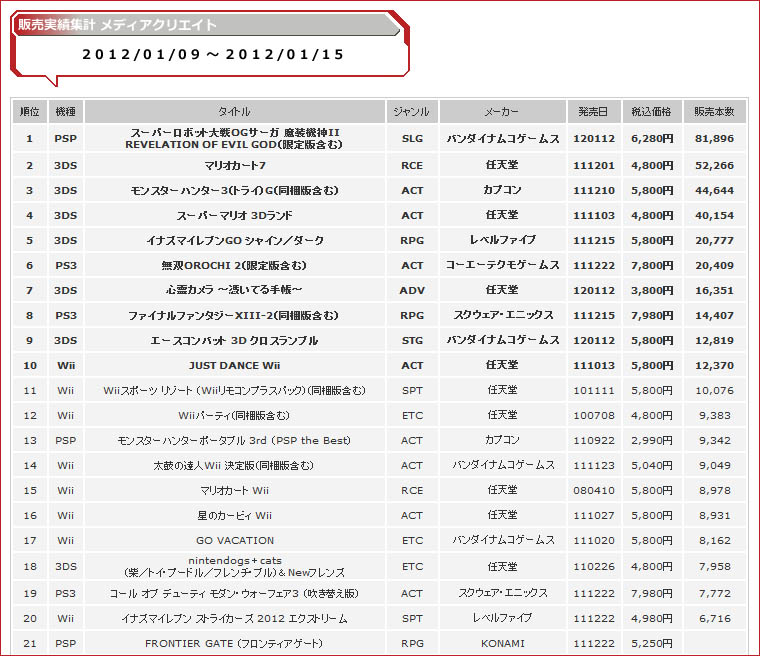
Task: Click maker カプコン in the Monster Hunter 3G row
Action: tap(502, 190)
